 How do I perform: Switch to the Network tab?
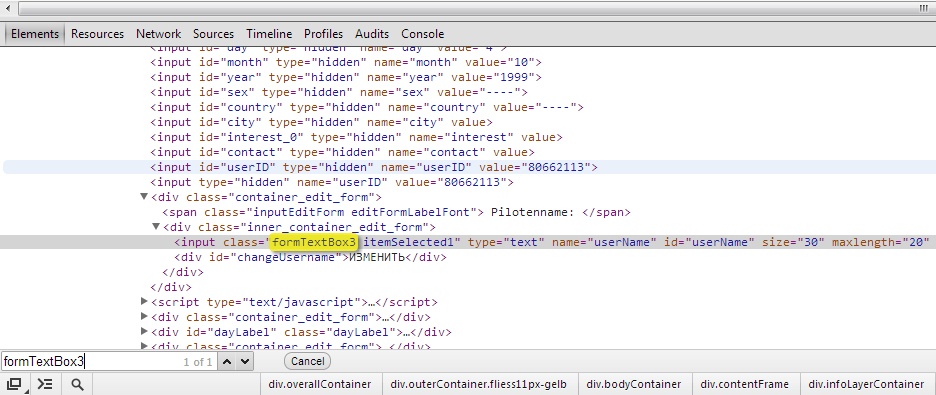(158, 34)
